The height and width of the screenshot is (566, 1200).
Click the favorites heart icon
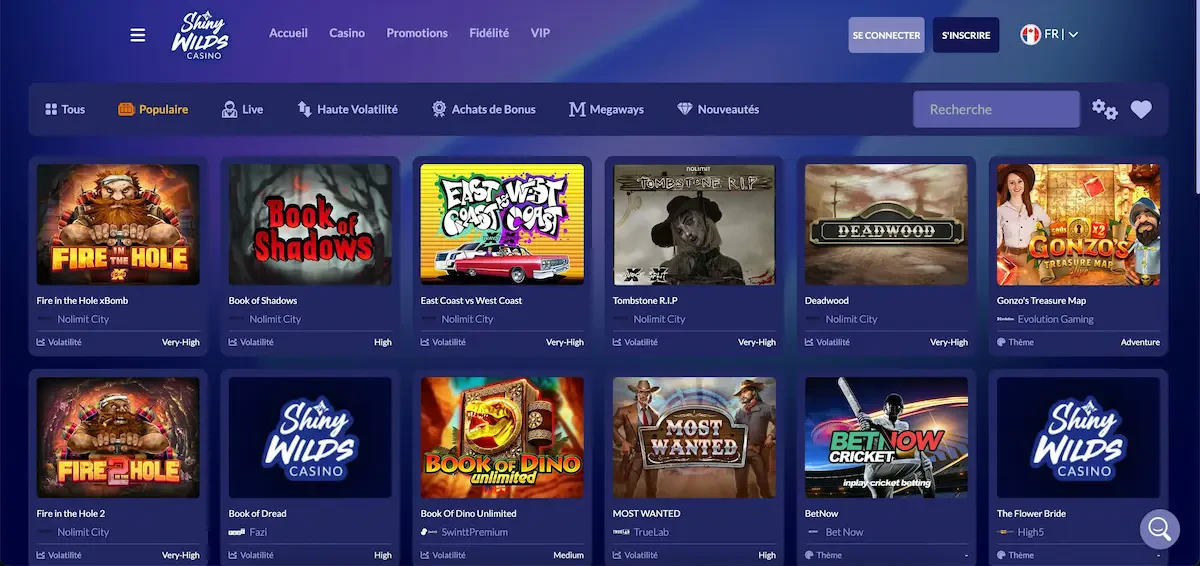pos(1141,109)
